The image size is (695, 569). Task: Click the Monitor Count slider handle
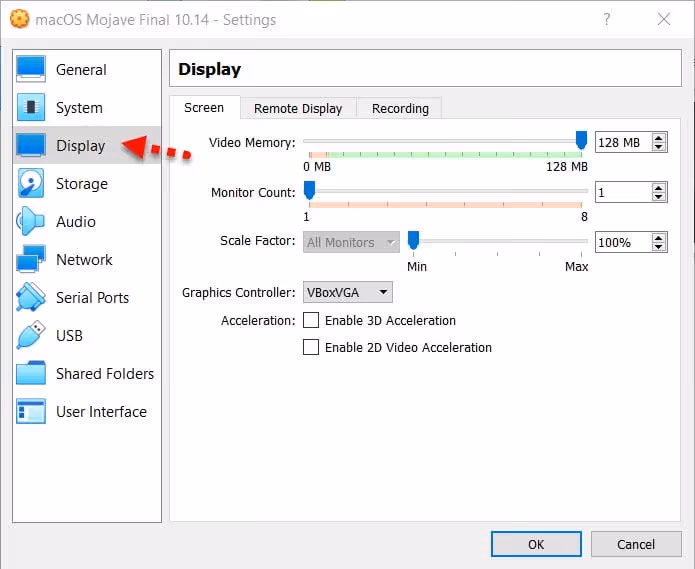(309, 190)
